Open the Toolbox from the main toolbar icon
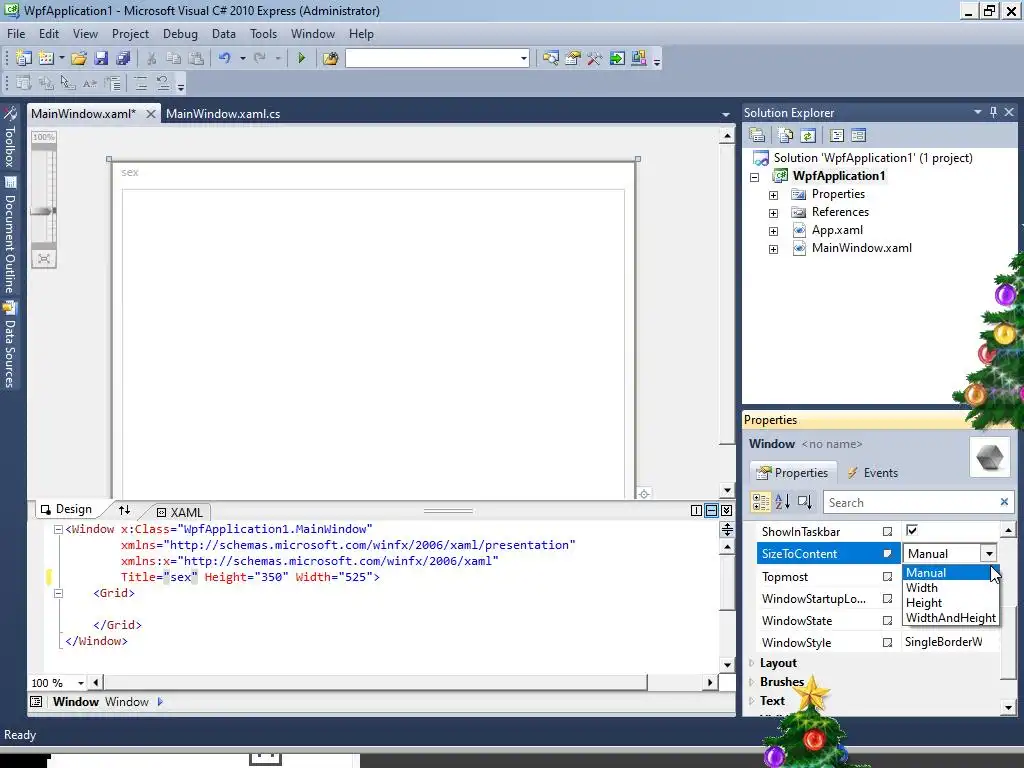The image size is (1024, 768). [x=594, y=59]
